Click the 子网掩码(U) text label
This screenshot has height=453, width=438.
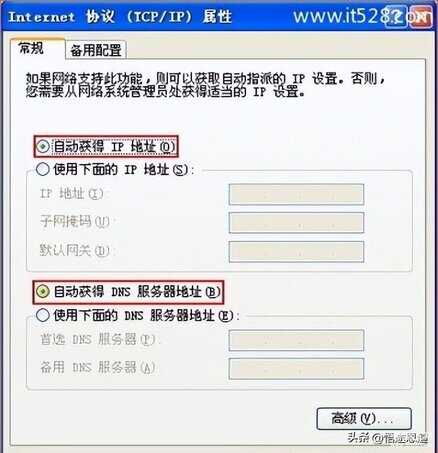click(x=75, y=222)
